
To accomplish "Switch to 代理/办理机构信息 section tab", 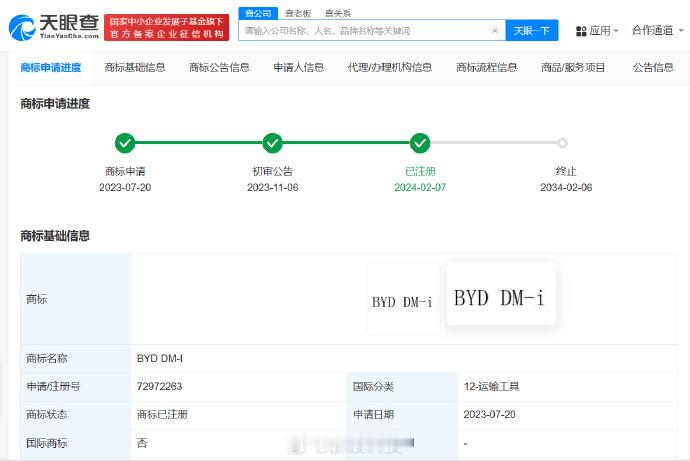I will 389,67.
